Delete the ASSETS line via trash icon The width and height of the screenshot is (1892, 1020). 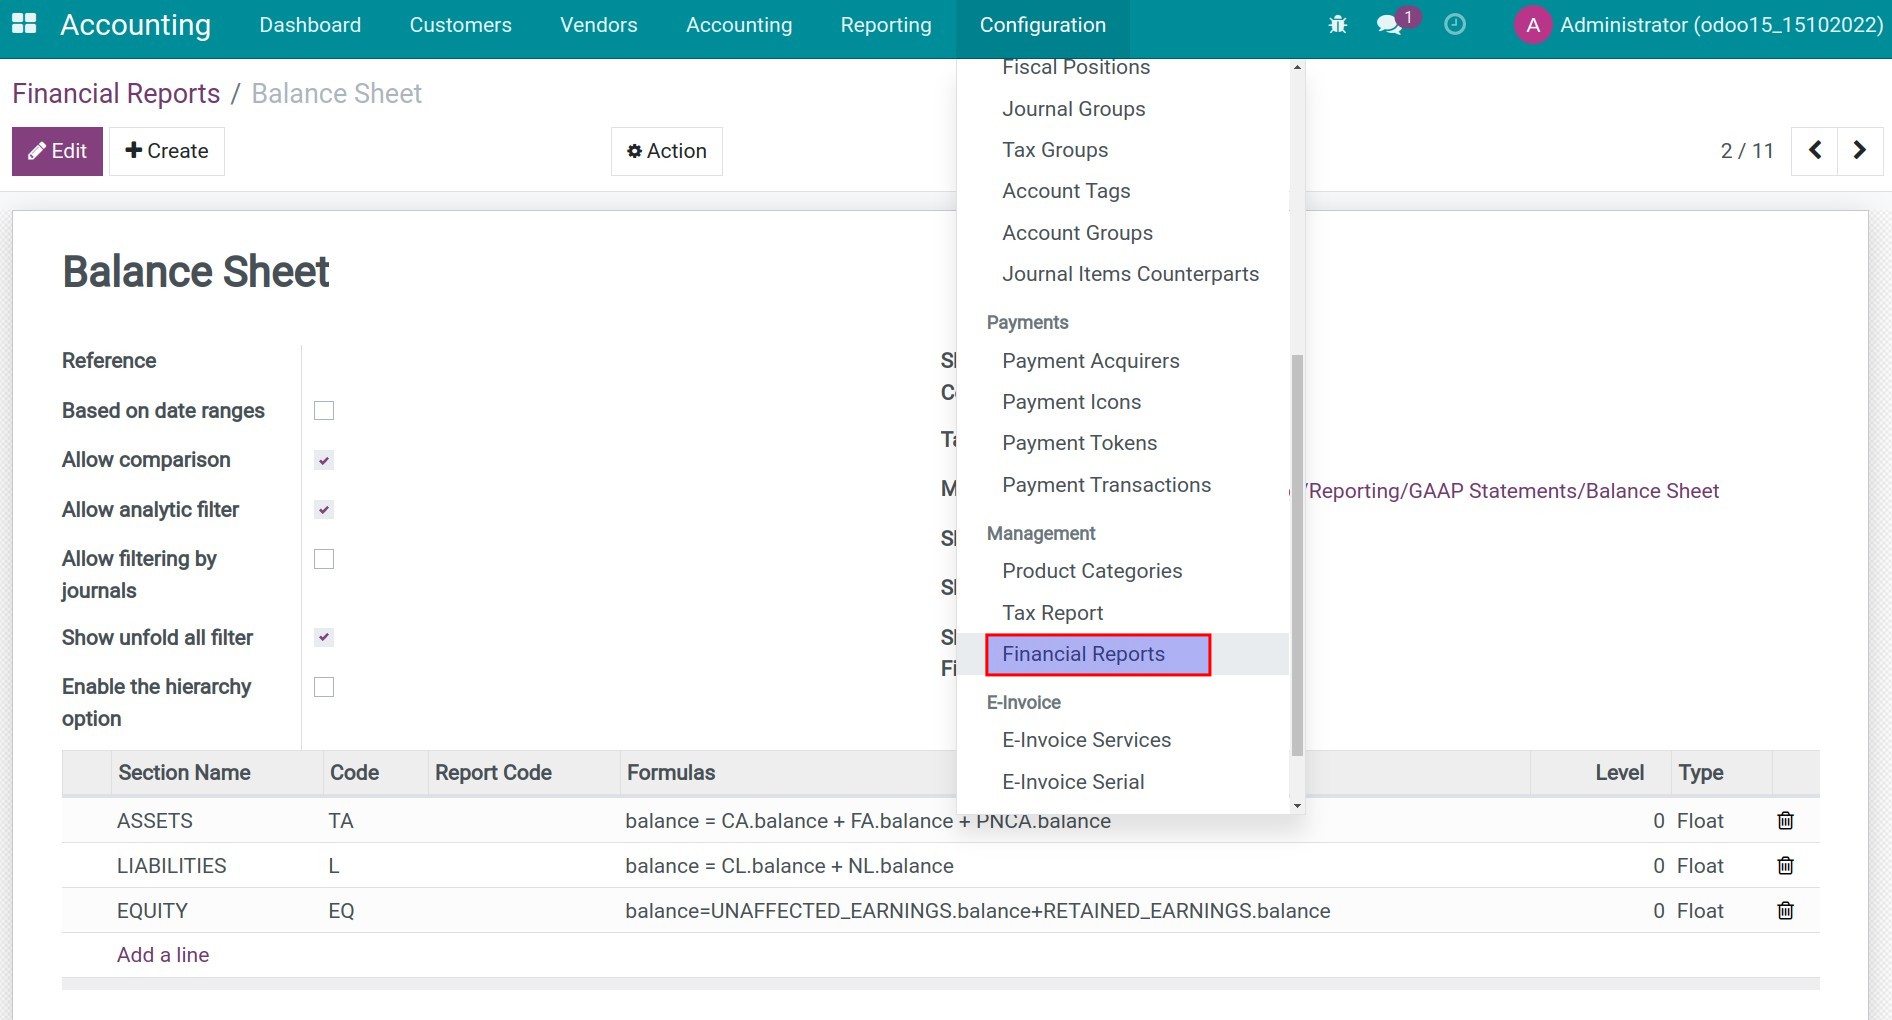pos(1786,820)
